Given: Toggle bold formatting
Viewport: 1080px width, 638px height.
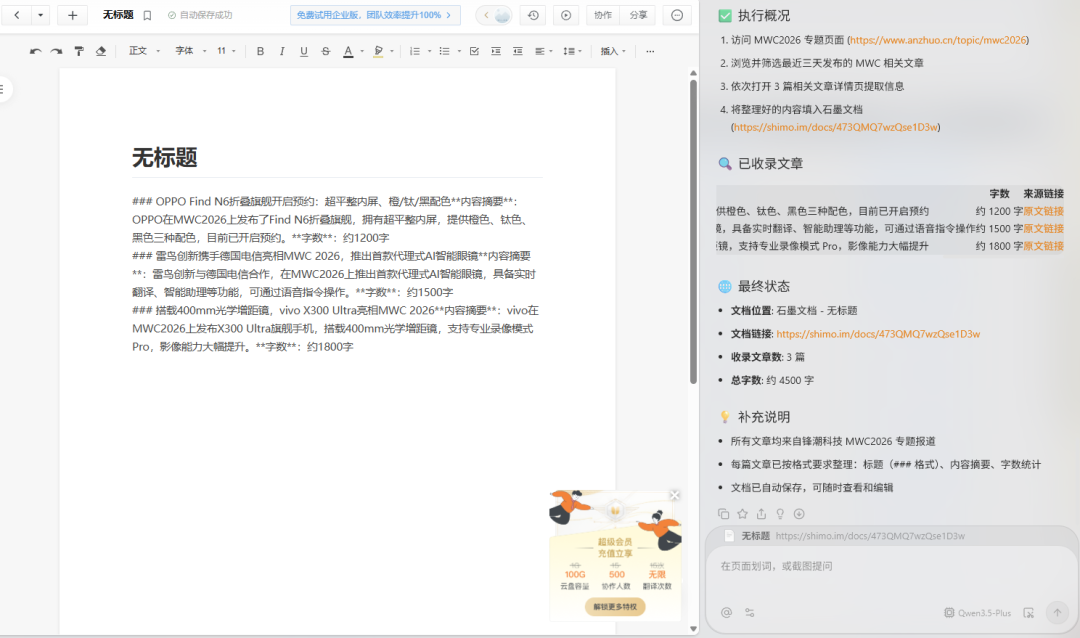Looking at the screenshot, I should pyautogui.click(x=260, y=51).
